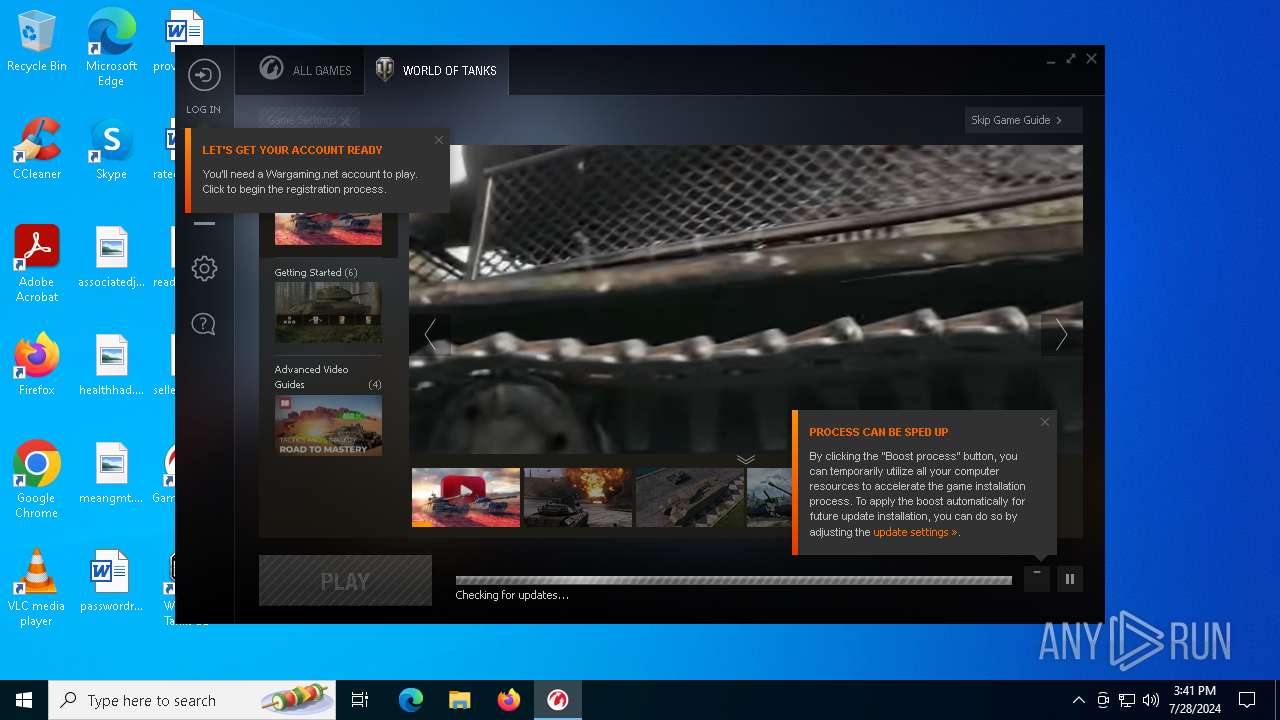1280x720 pixels.
Task: Launch Firefox from the taskbar
Action: coord(509,700)
